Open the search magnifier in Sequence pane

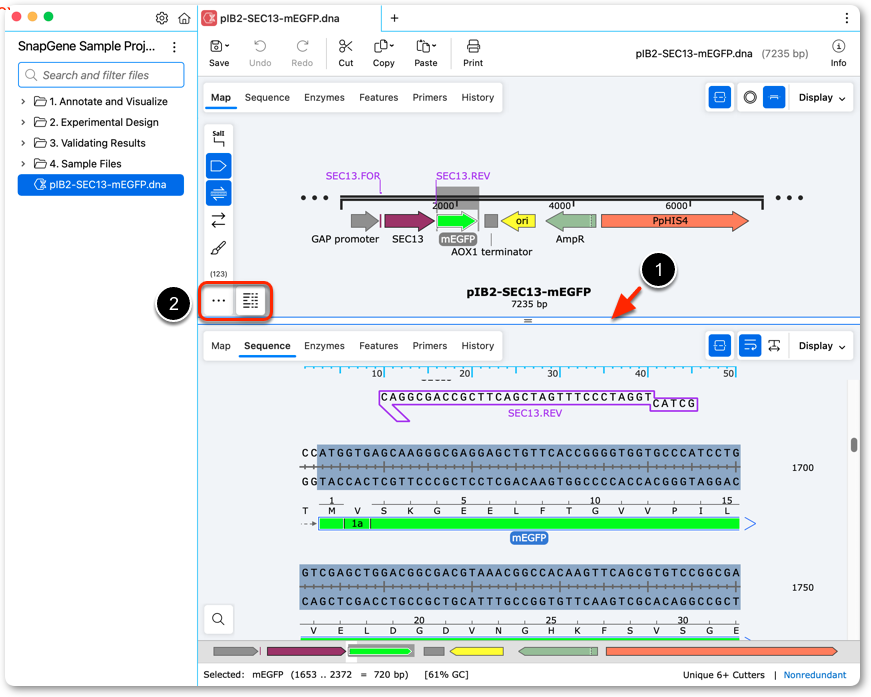pyautogui.click(x=218, y=619)
